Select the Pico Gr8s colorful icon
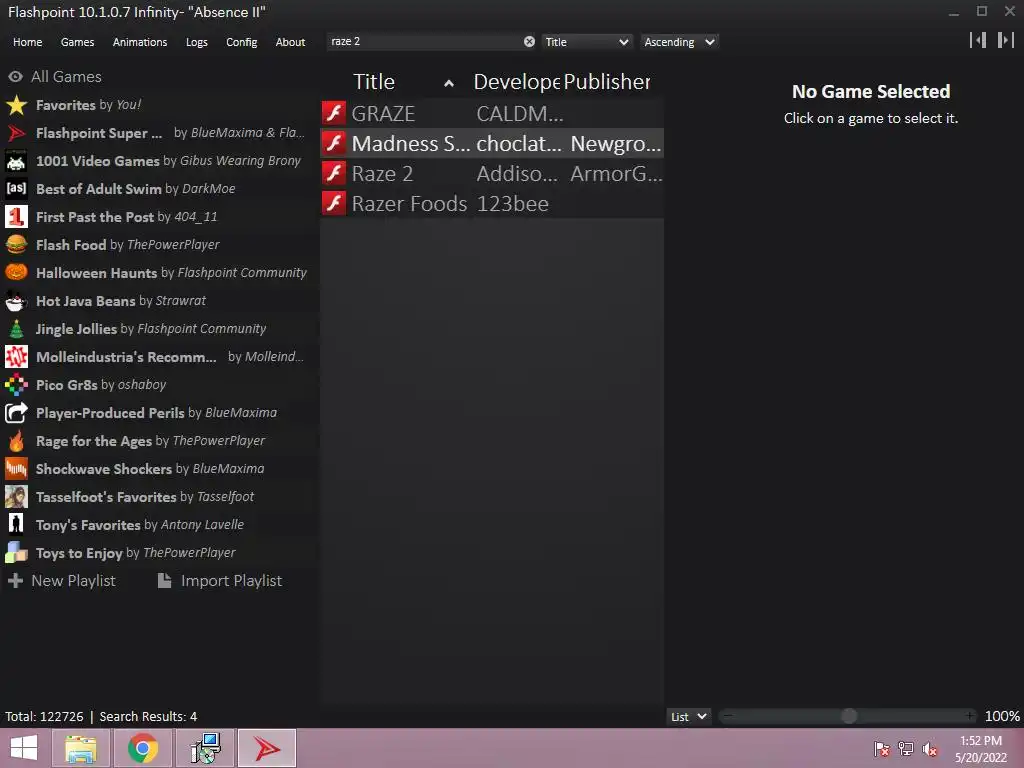This screenshot has height=768, width=1024. point(16,385)
